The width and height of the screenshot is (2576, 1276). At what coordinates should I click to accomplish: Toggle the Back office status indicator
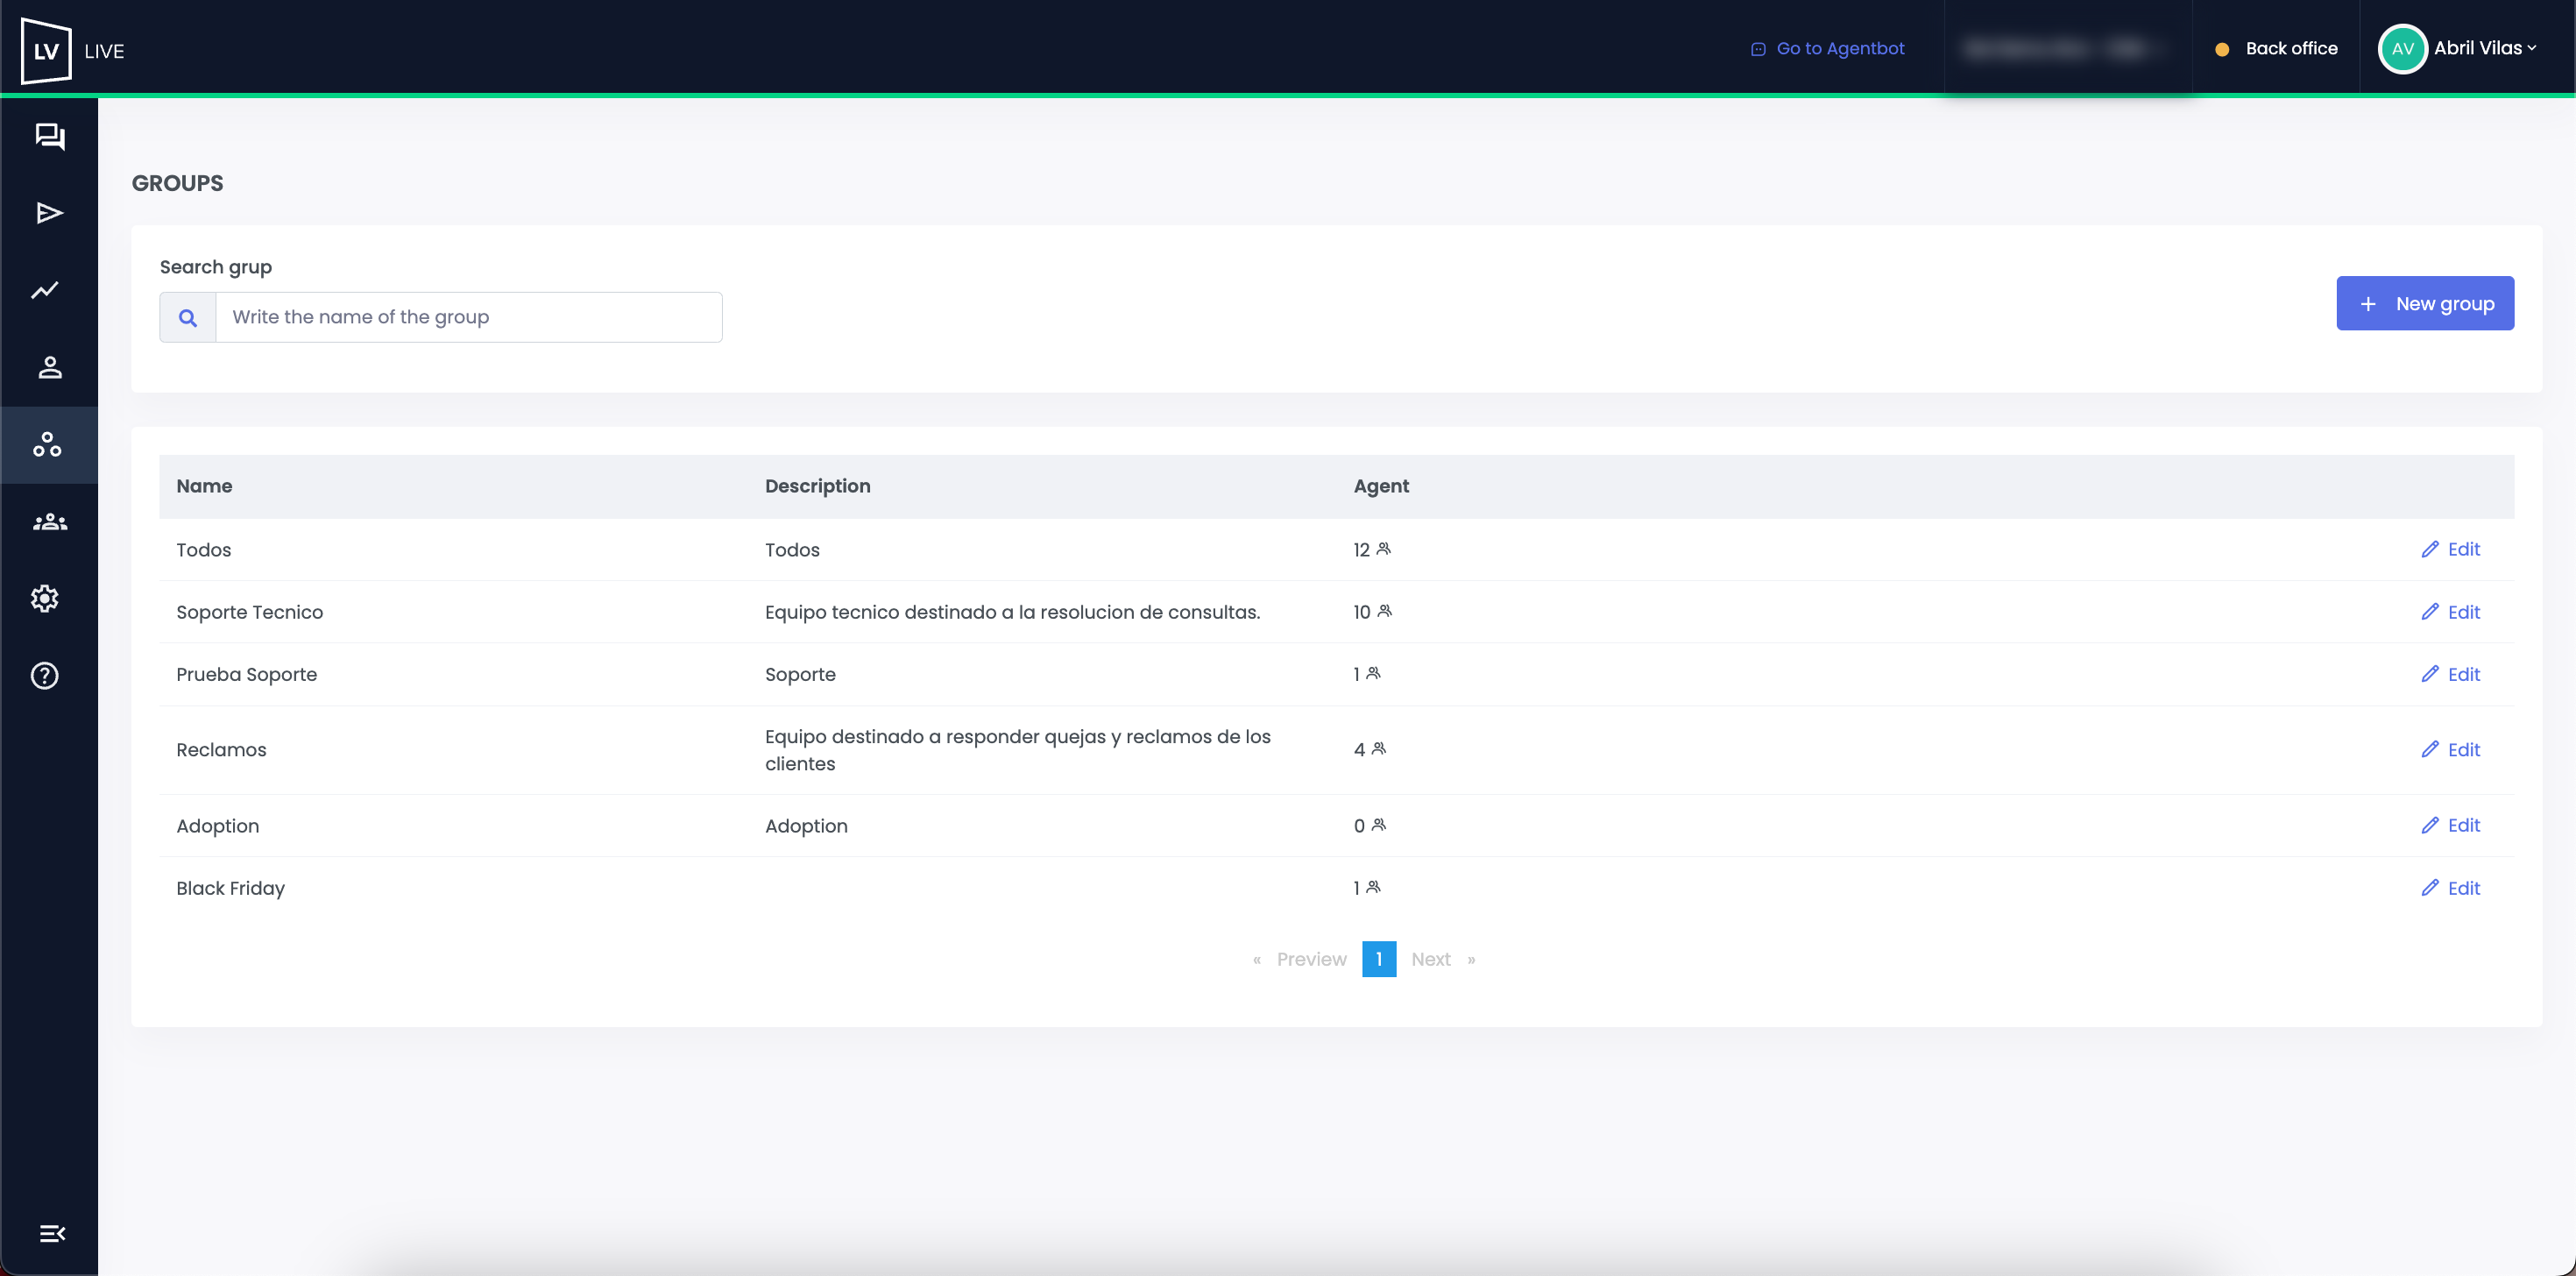coord(2276,48)
